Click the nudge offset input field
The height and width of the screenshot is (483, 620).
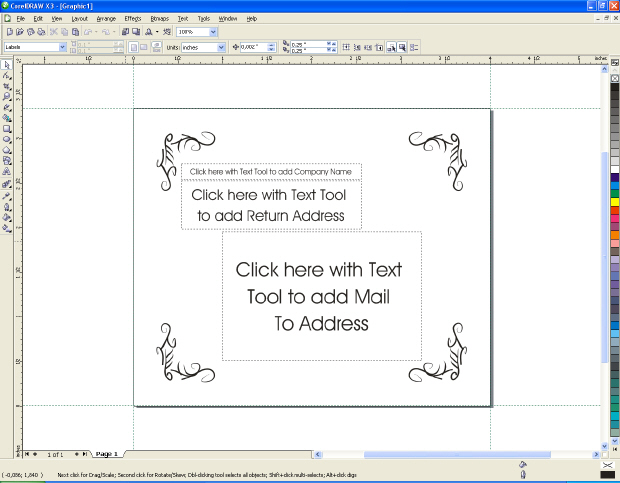pos(255,47)
